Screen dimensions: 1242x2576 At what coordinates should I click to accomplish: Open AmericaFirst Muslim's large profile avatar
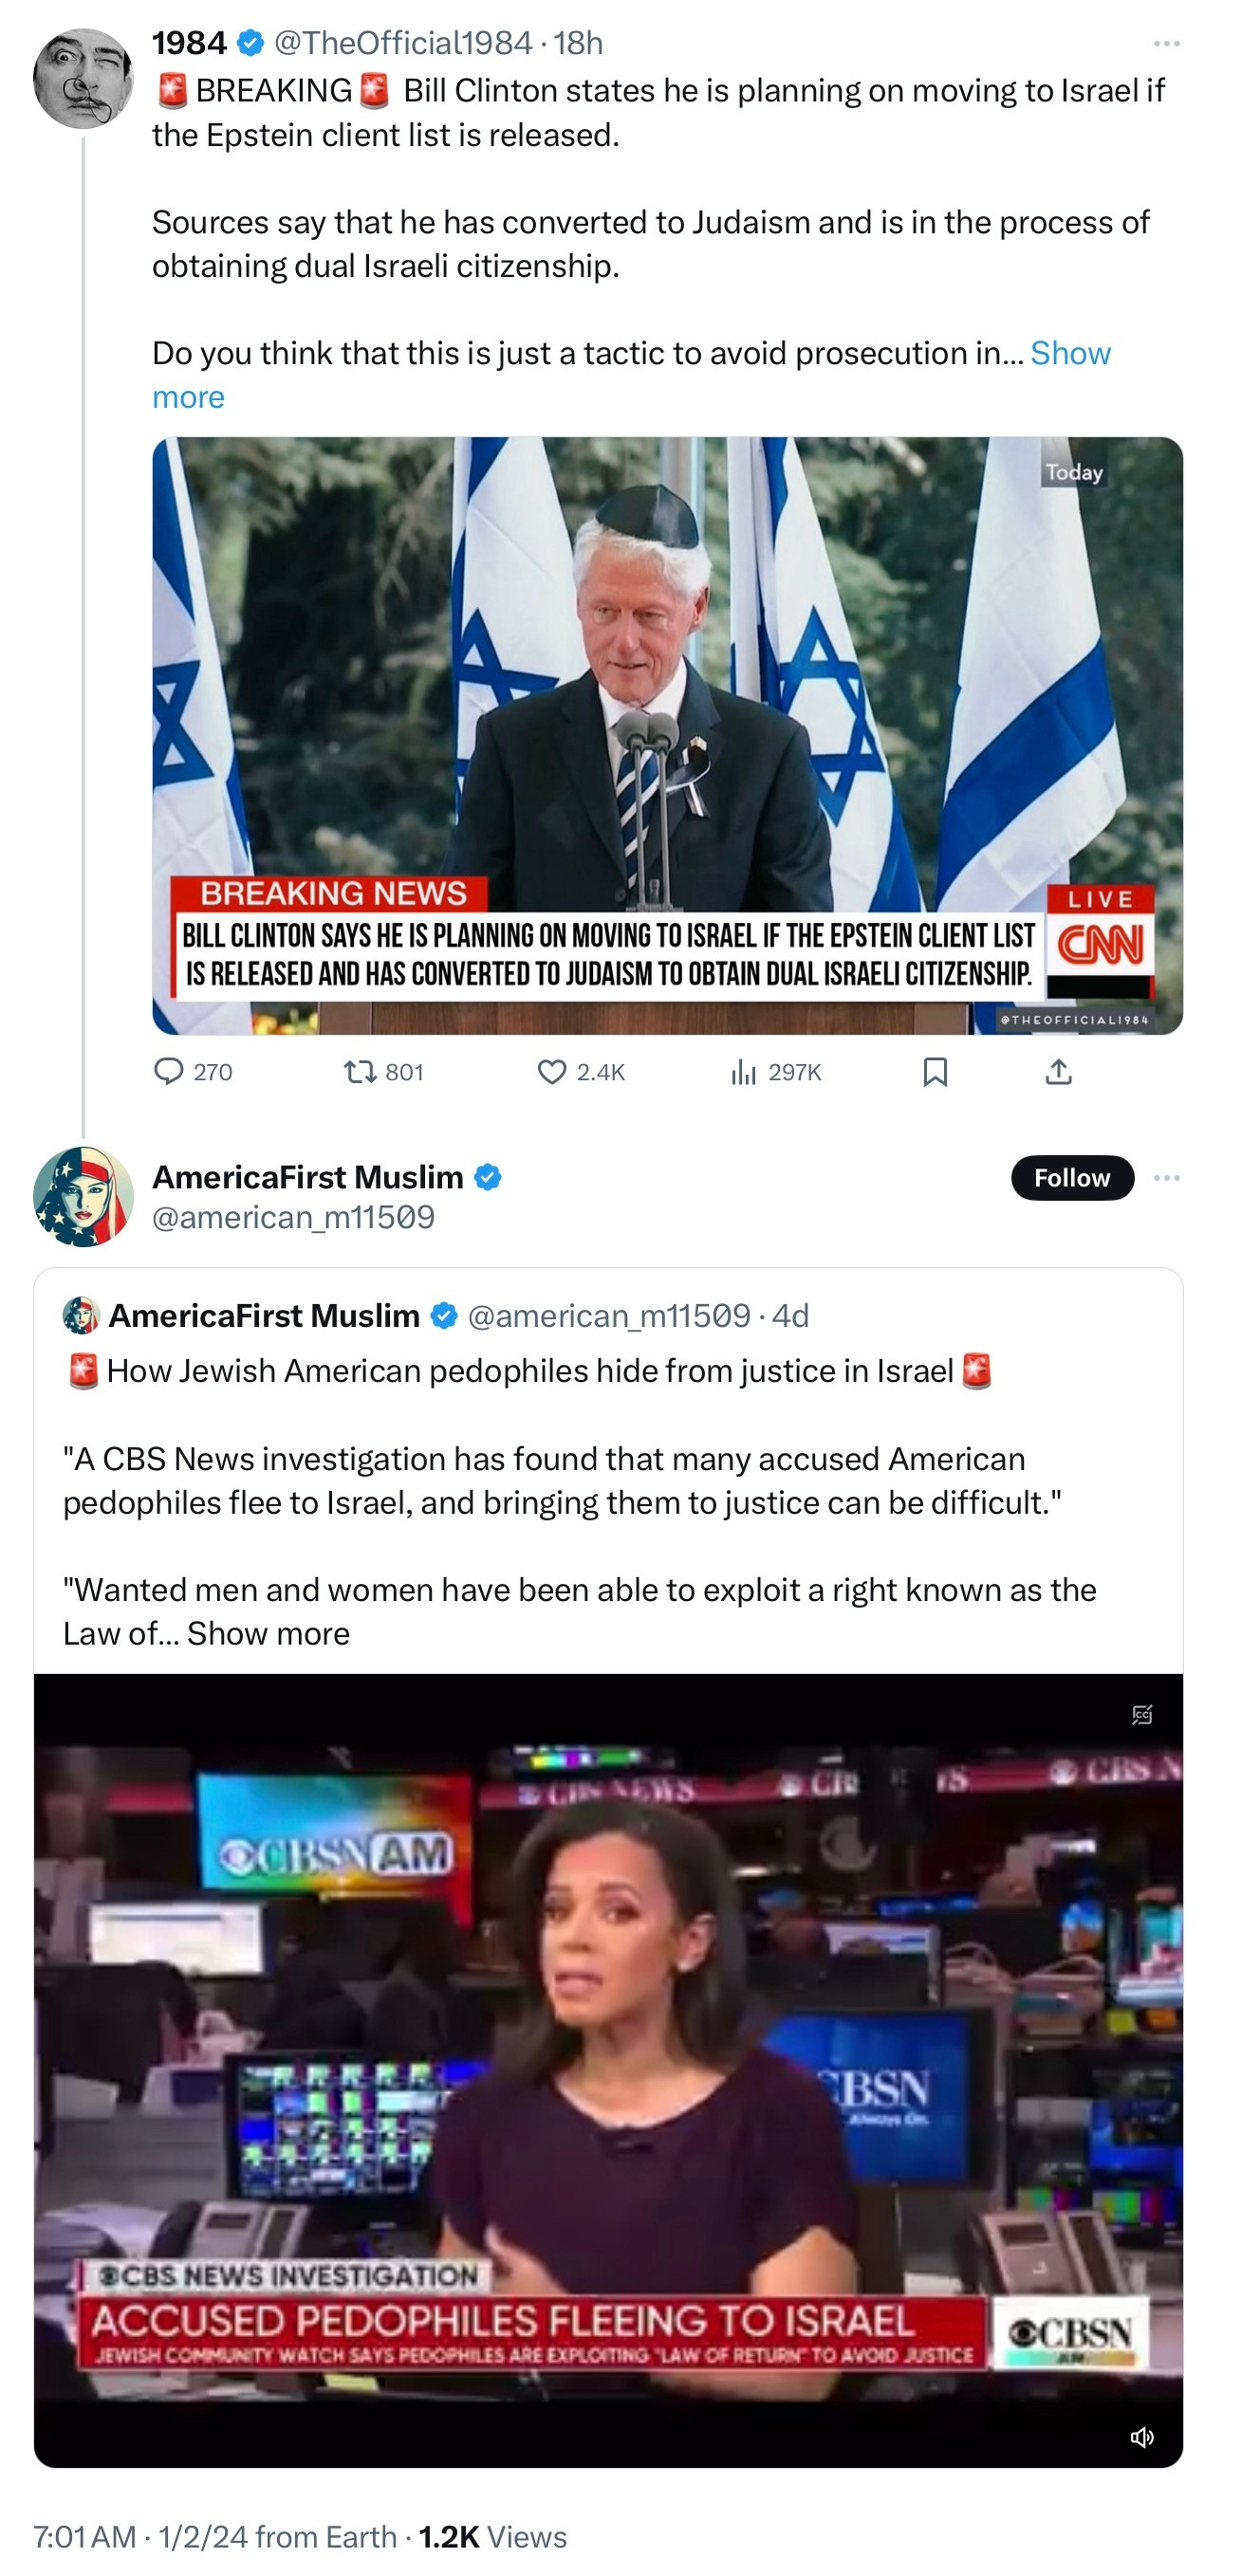click(x=83, y=1196)
